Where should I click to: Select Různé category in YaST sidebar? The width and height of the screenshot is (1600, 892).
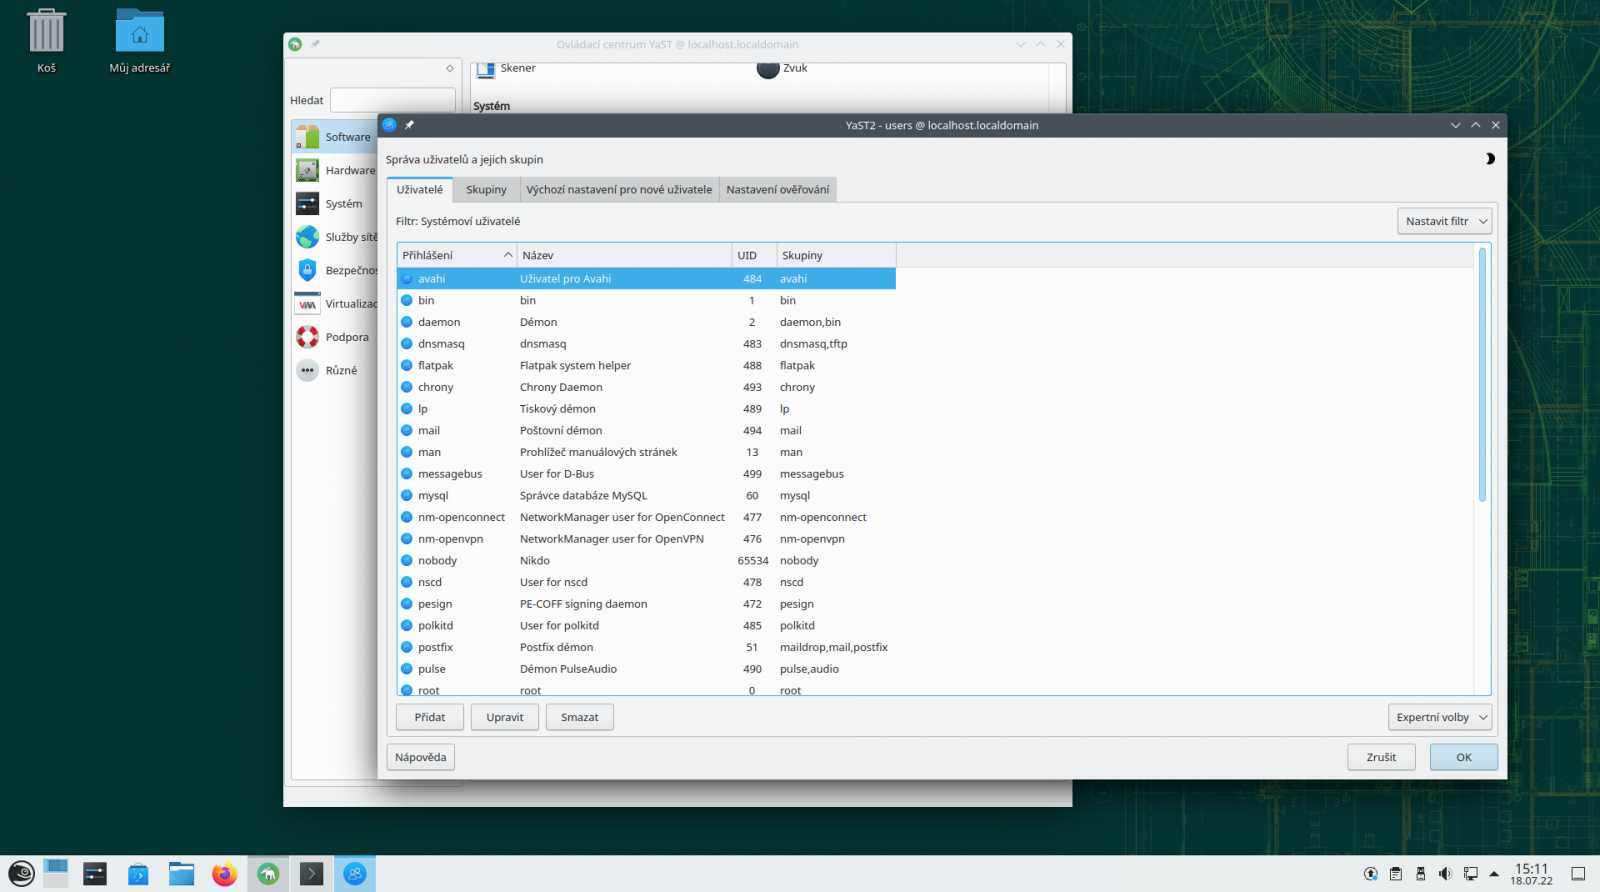pyautogui.click(x=335, y=370)
